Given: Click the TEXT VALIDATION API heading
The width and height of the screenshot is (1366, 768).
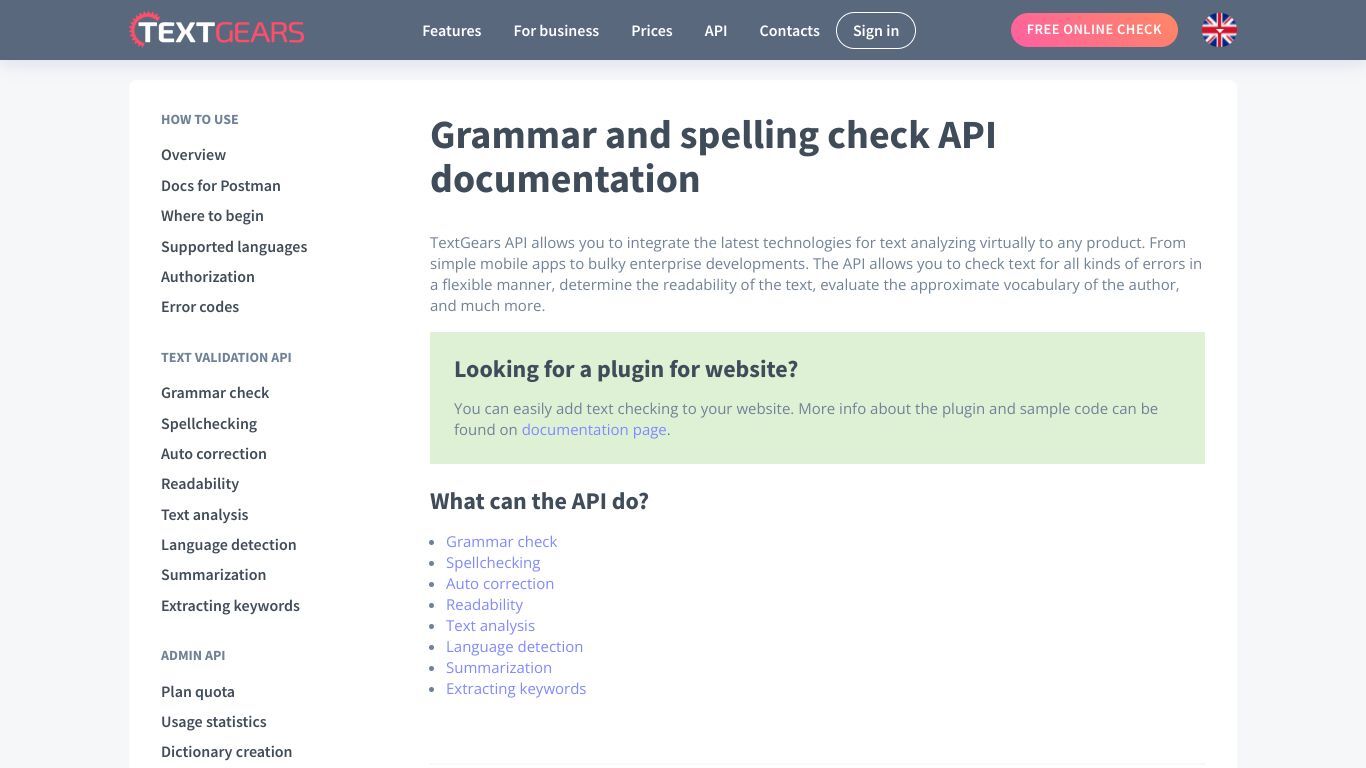Looking at the screenshot, I should click(226, 357).
